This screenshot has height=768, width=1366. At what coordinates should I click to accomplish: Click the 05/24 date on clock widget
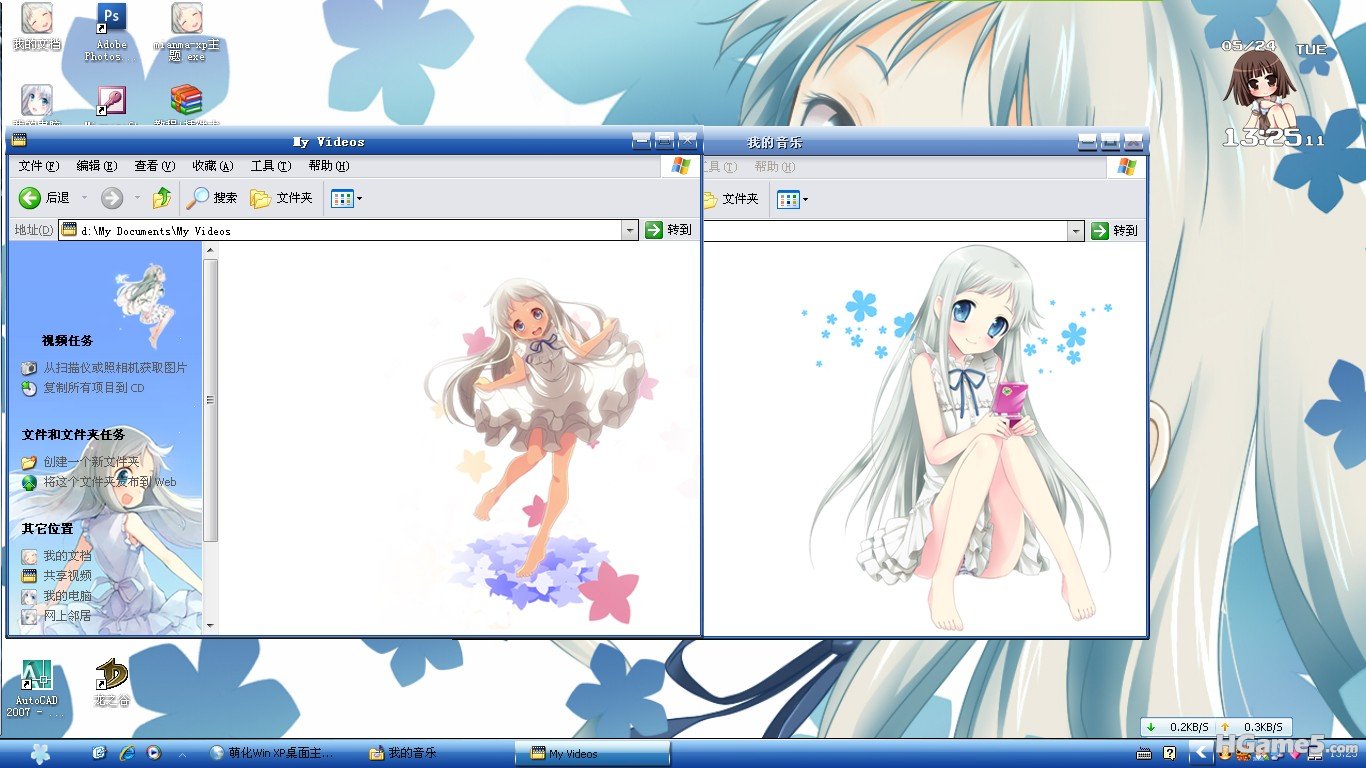[x=1248, y=46]
